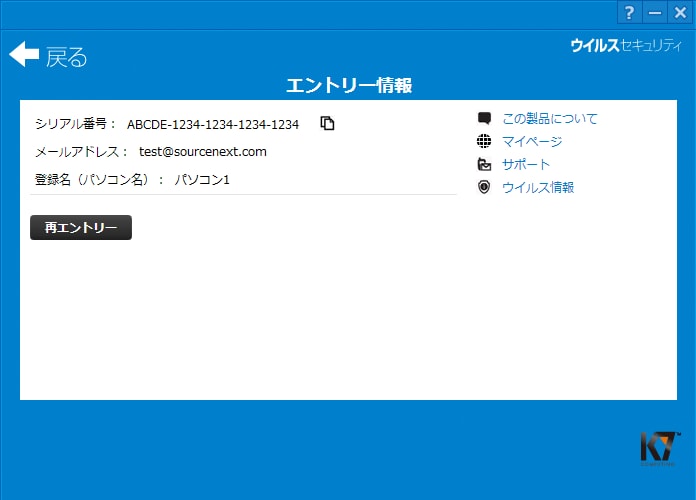This screenshot has height=500, width=696.
Task: Click the serial number ABCDE-1234-1234-1234-1234
Action: [213, 124]
